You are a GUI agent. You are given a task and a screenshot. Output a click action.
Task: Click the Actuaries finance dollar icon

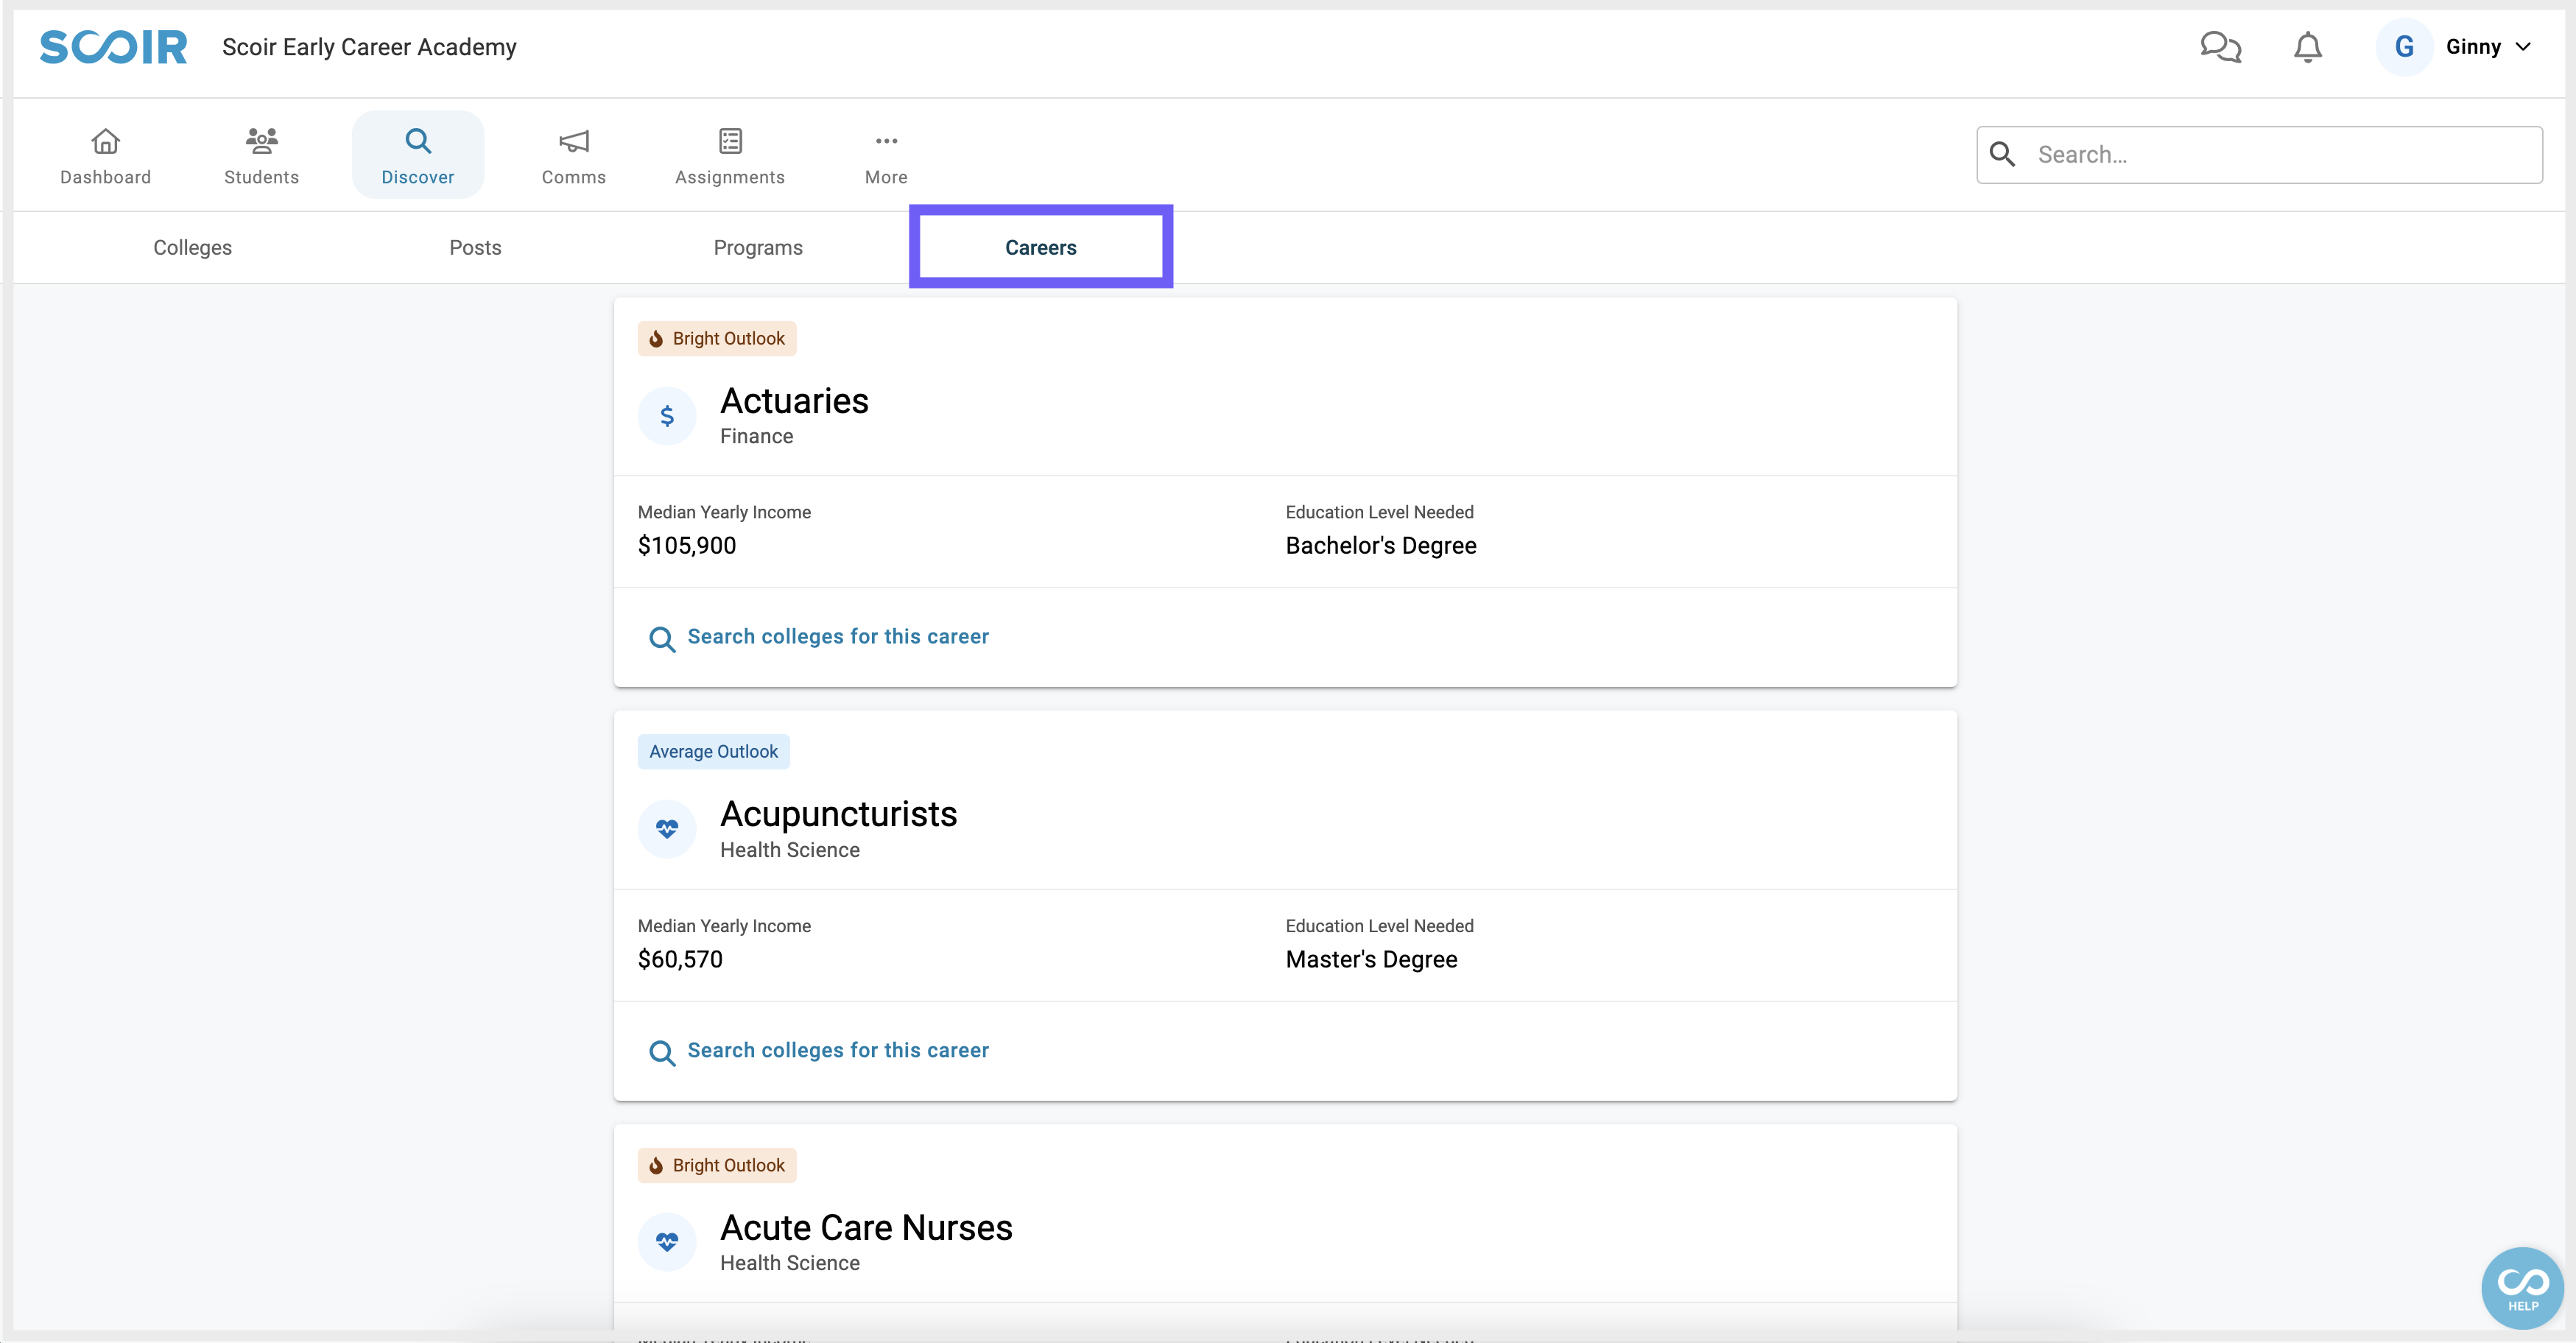667,416
